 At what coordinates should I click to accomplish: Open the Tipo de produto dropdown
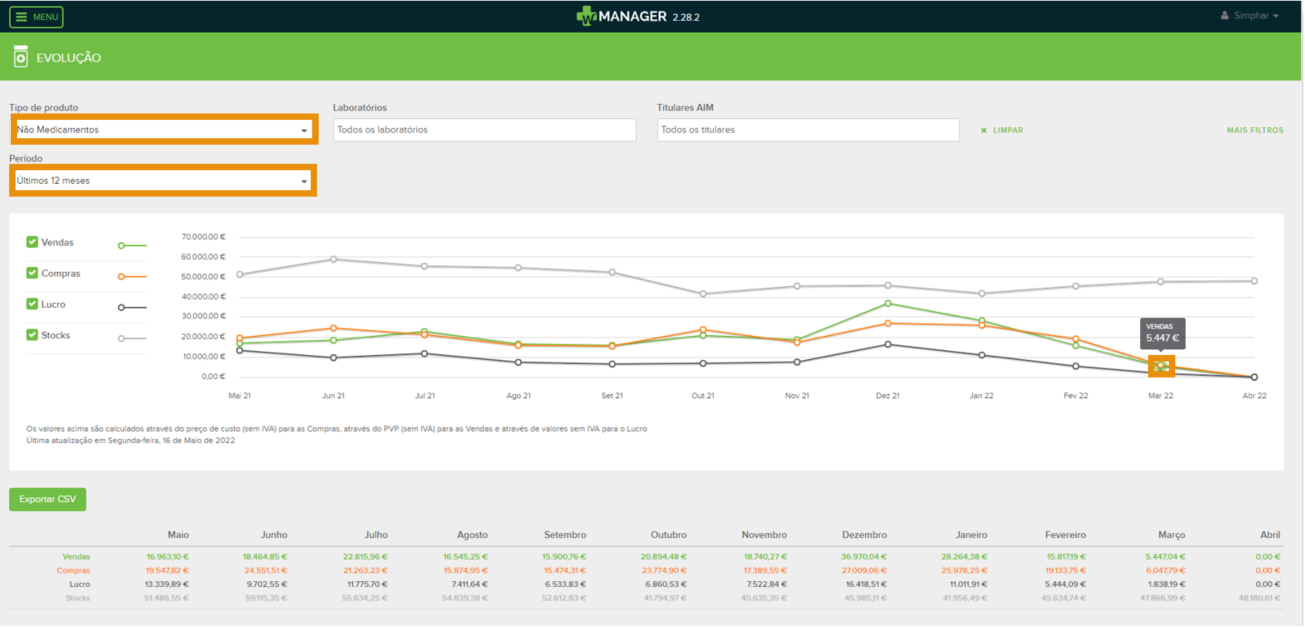[163, 130]
